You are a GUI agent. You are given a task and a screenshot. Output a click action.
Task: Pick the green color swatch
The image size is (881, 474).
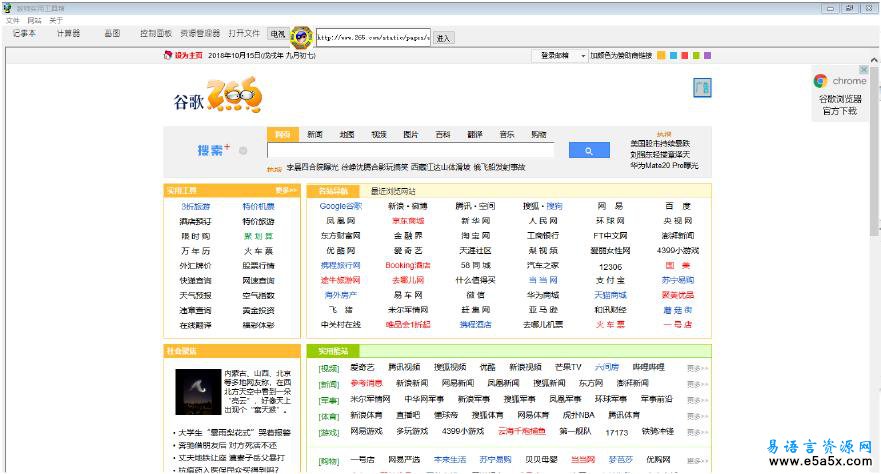coord(696,55)
